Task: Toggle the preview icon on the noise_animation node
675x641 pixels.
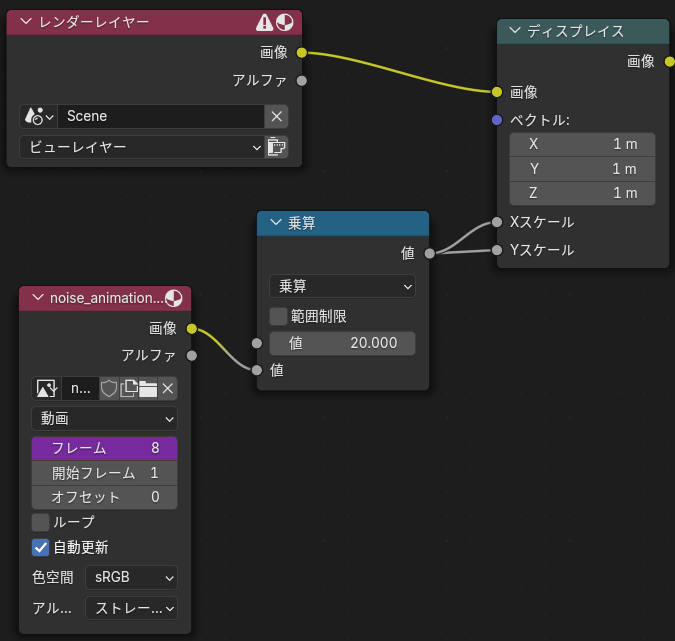Action: 173,298
